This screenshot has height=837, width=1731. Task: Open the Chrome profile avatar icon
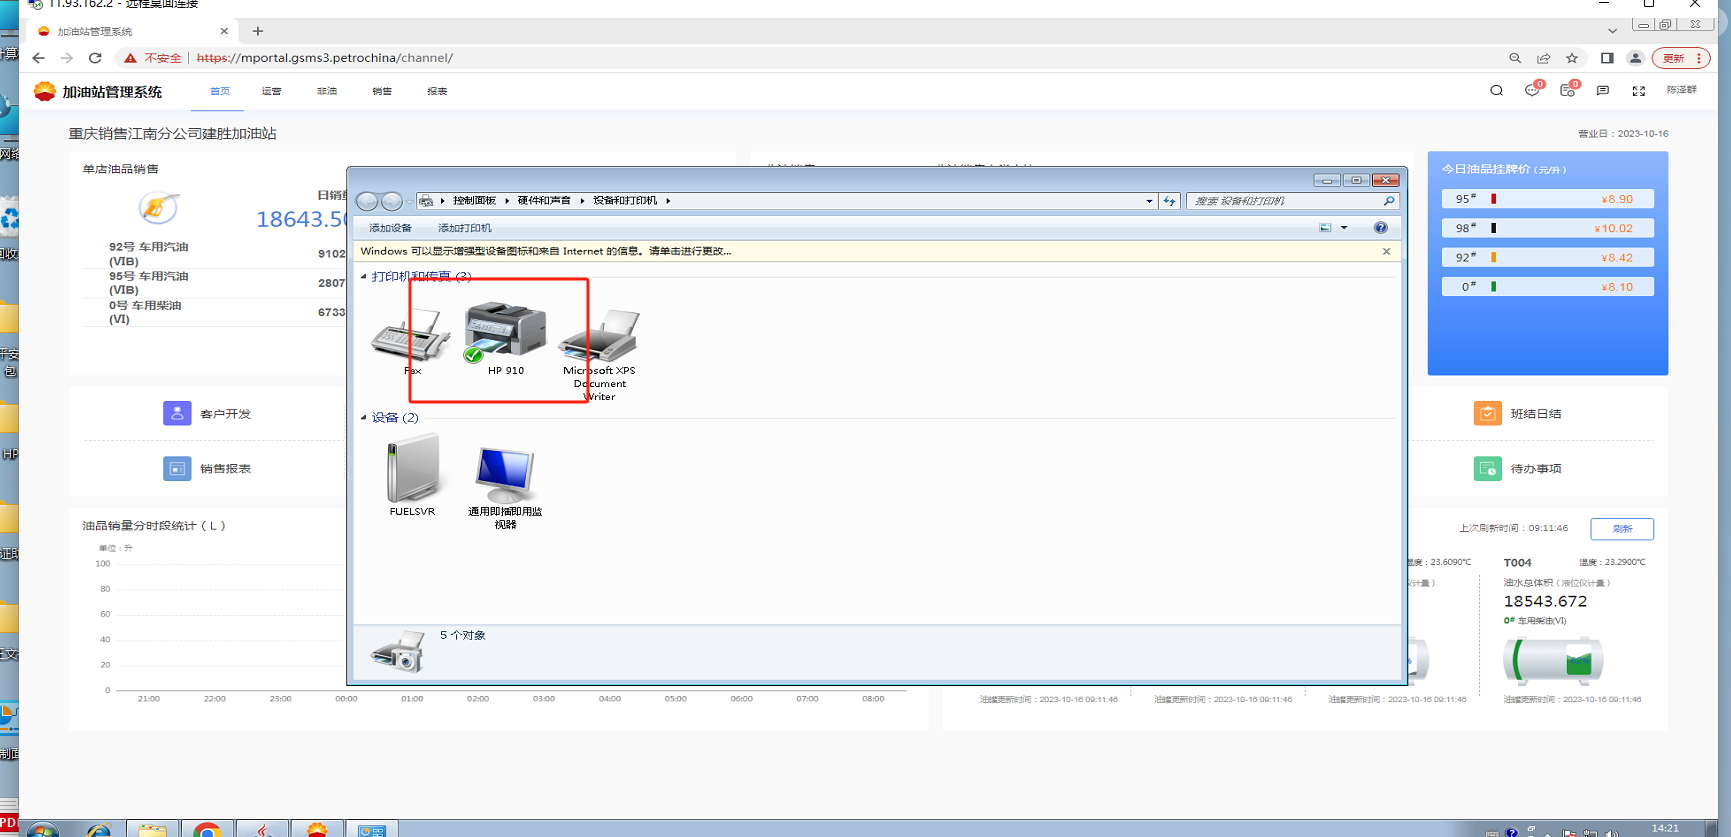click(1635, 58)
